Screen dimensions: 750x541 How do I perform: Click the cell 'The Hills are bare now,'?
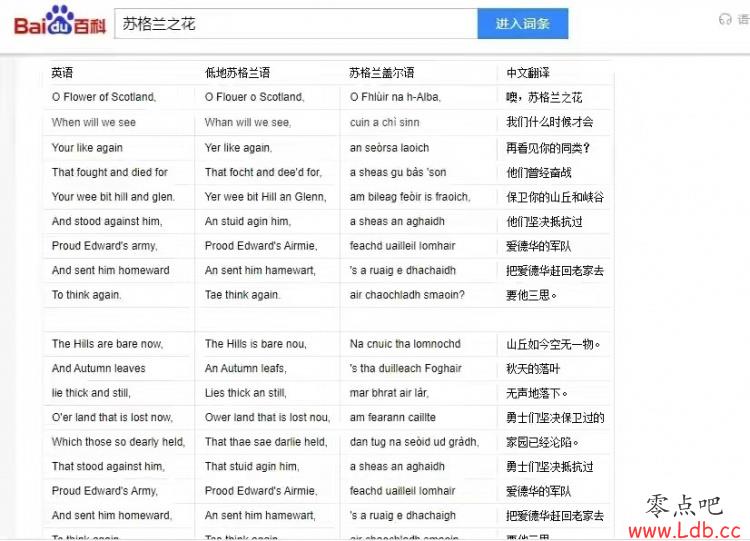tap(107, 344)
